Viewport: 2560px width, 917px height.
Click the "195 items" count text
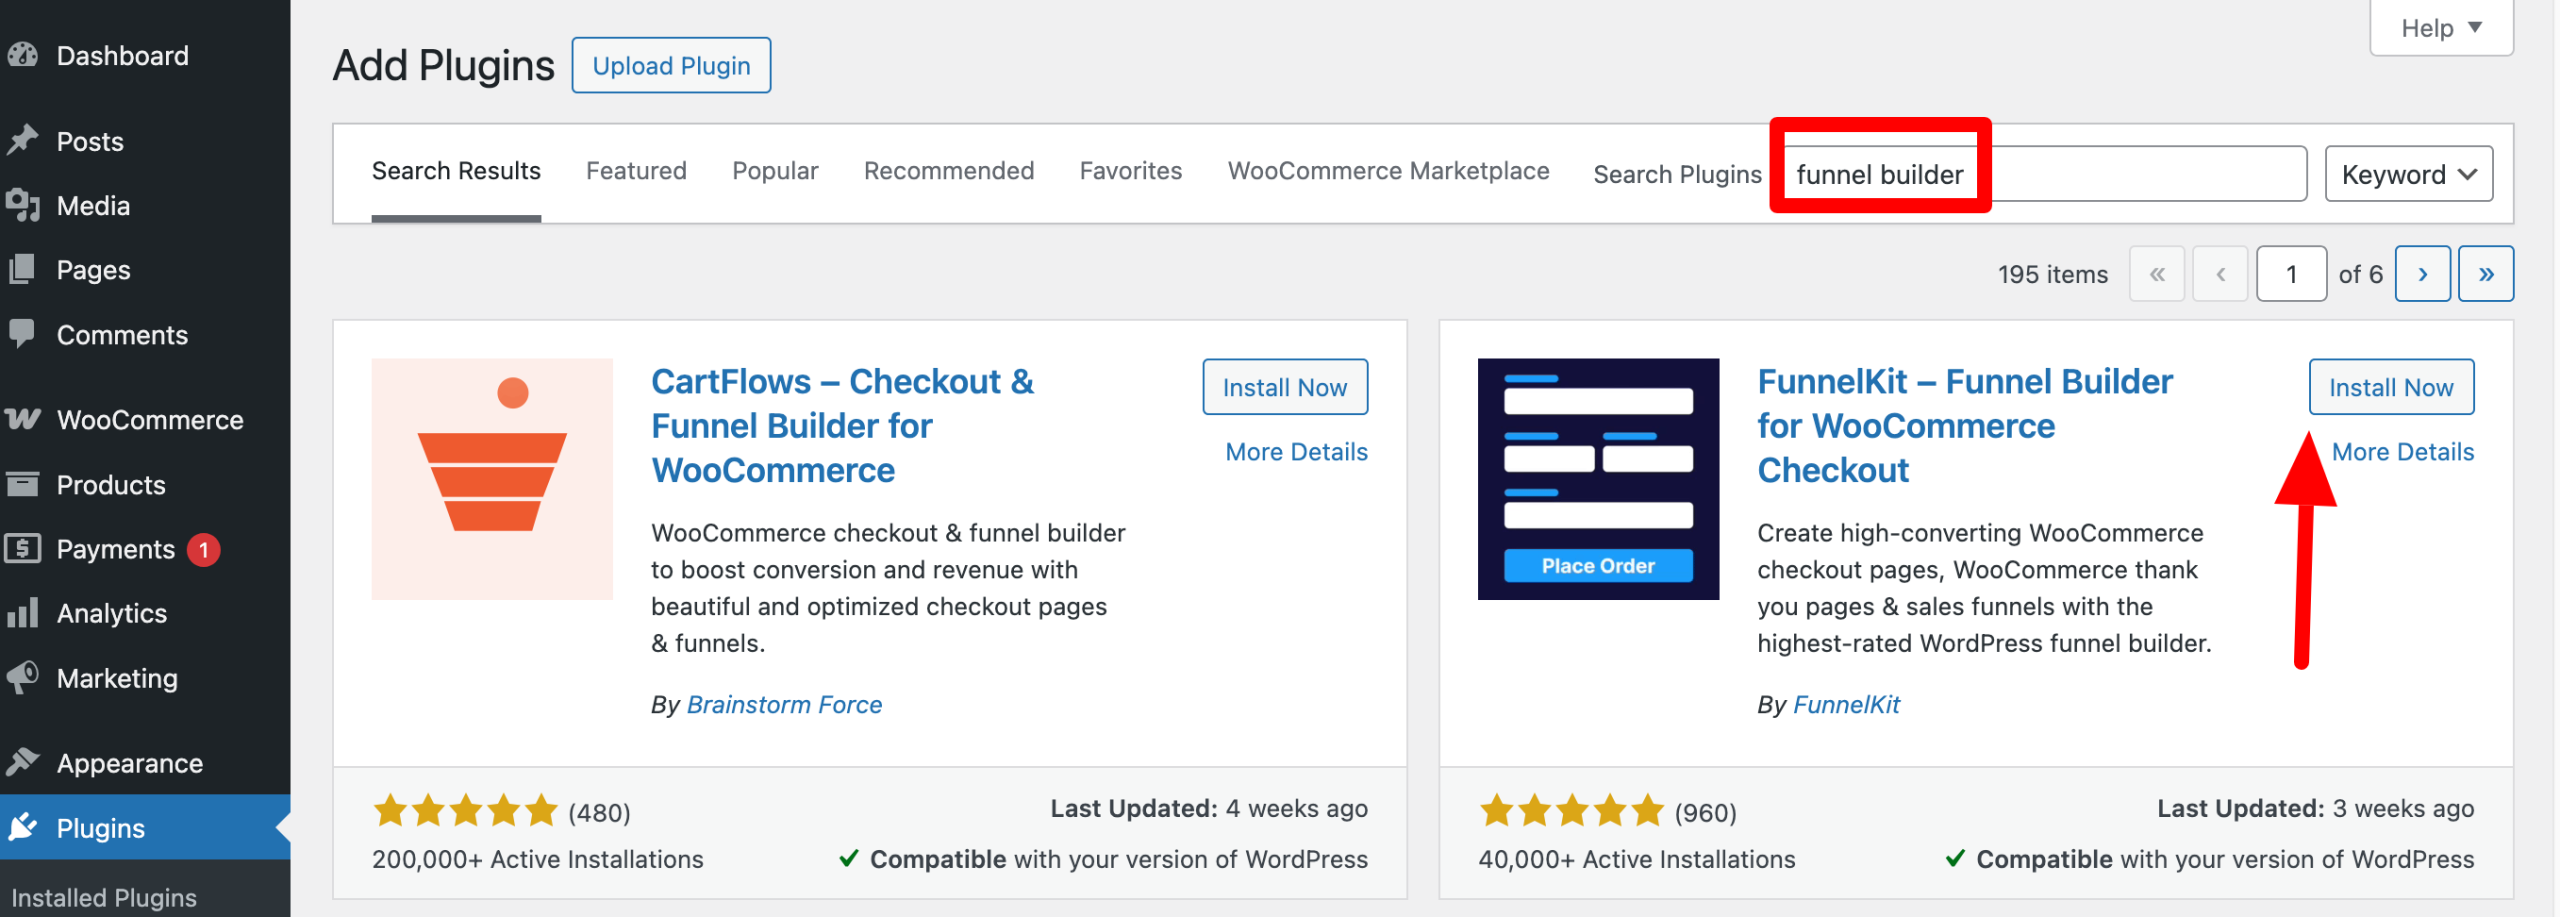(x=2053, y=274)
